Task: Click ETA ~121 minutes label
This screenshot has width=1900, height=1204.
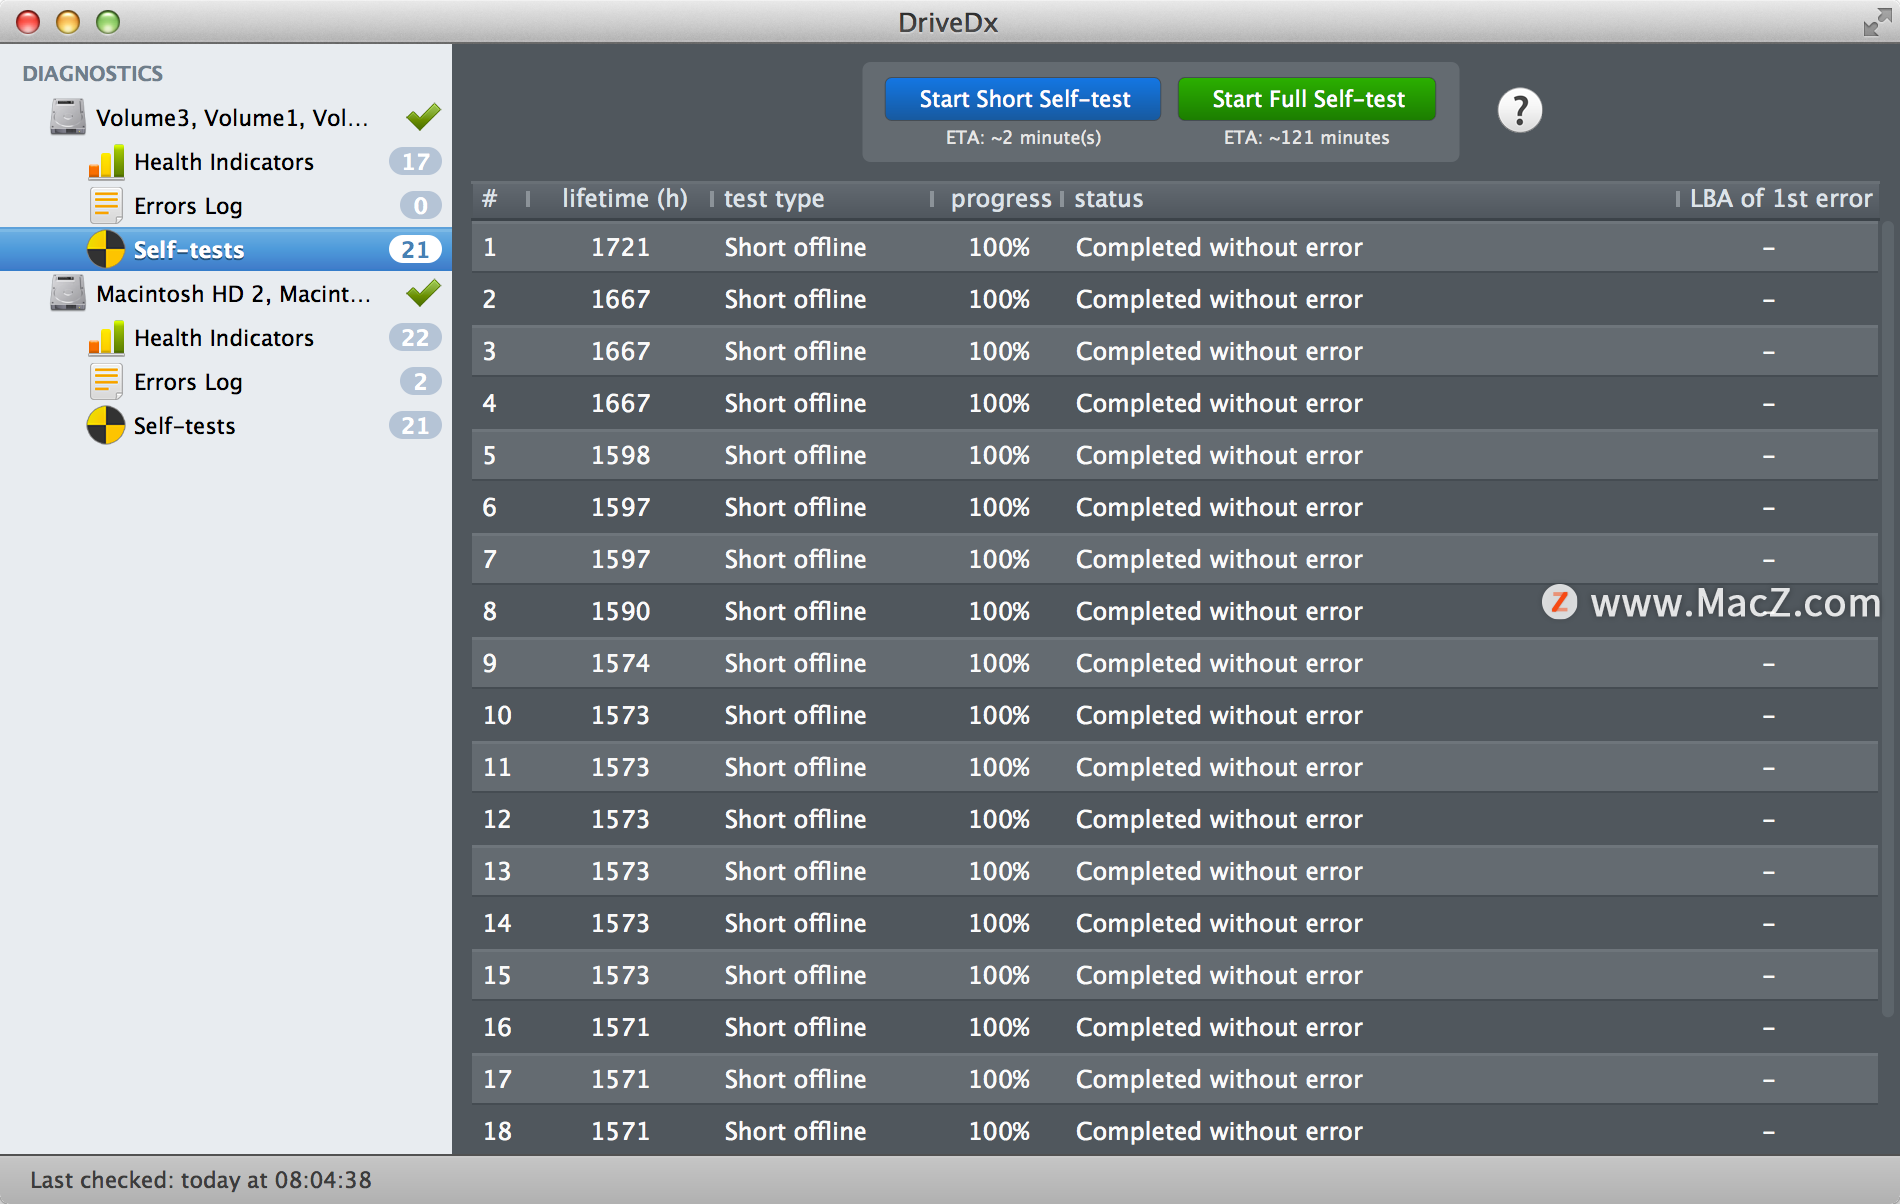Action: click(1306, 137)
